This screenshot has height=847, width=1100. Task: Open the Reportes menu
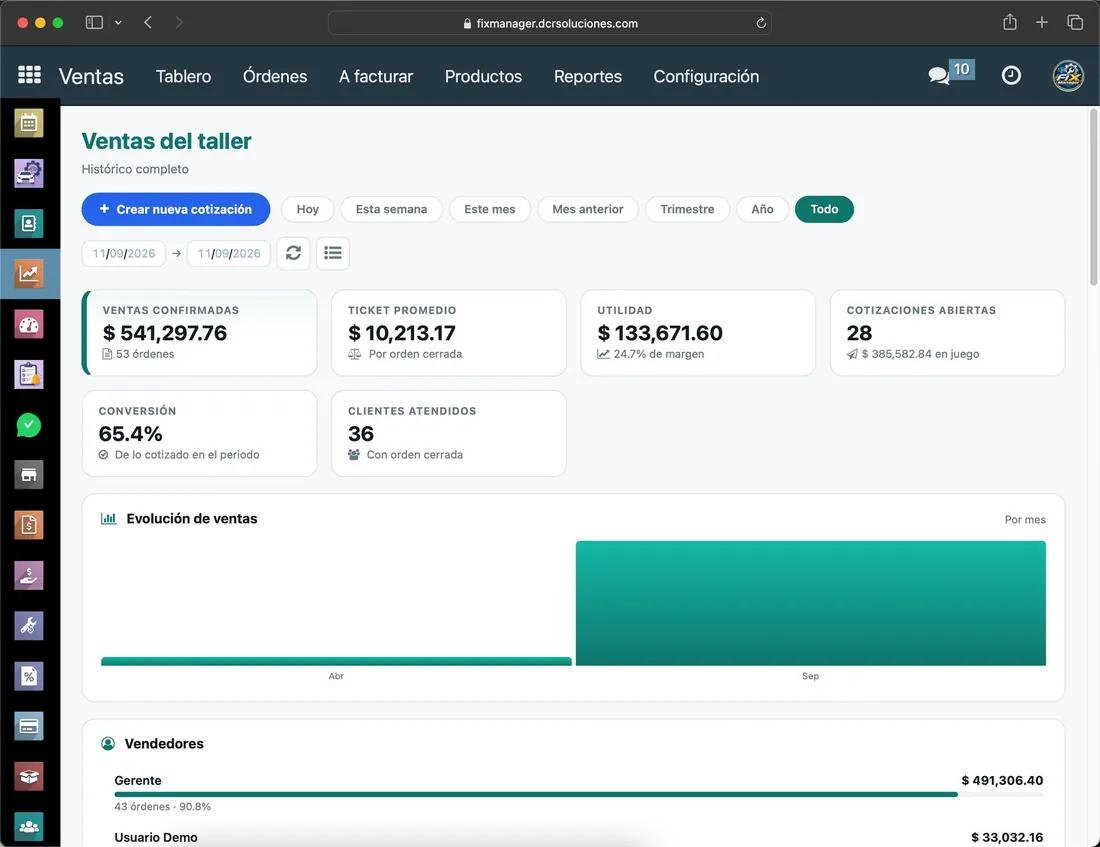[x=588, y=76]
